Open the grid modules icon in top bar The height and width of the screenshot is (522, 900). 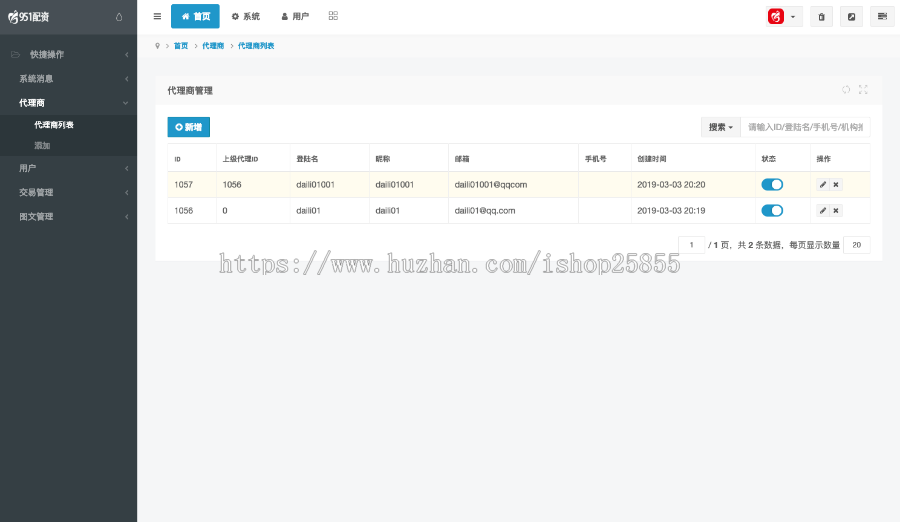[x=333, y=16]
